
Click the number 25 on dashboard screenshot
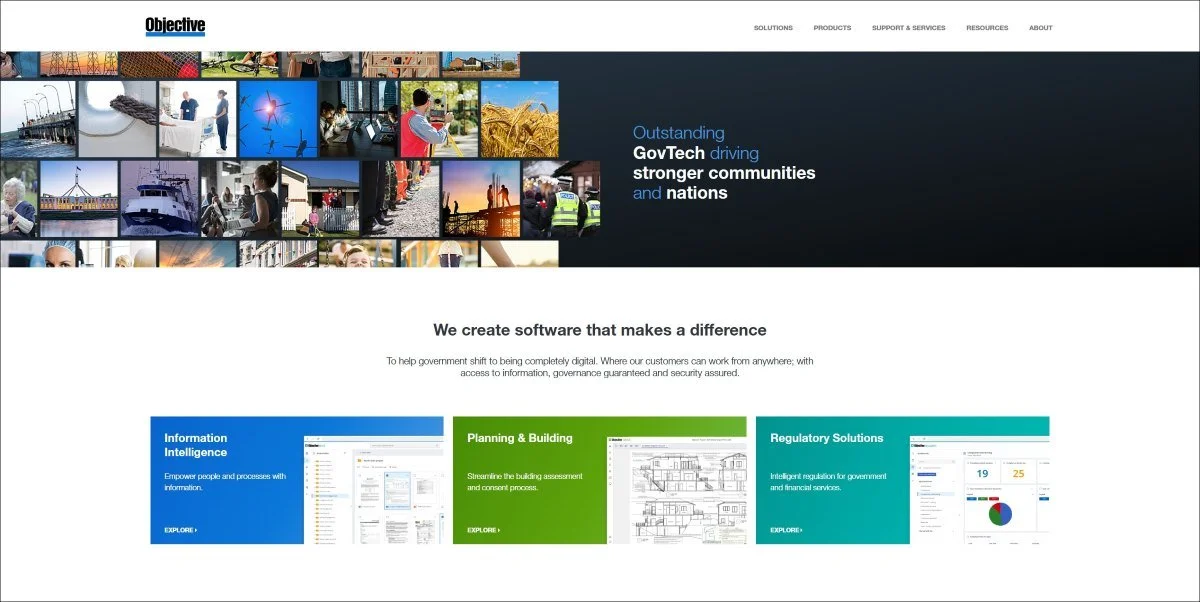1019,474
